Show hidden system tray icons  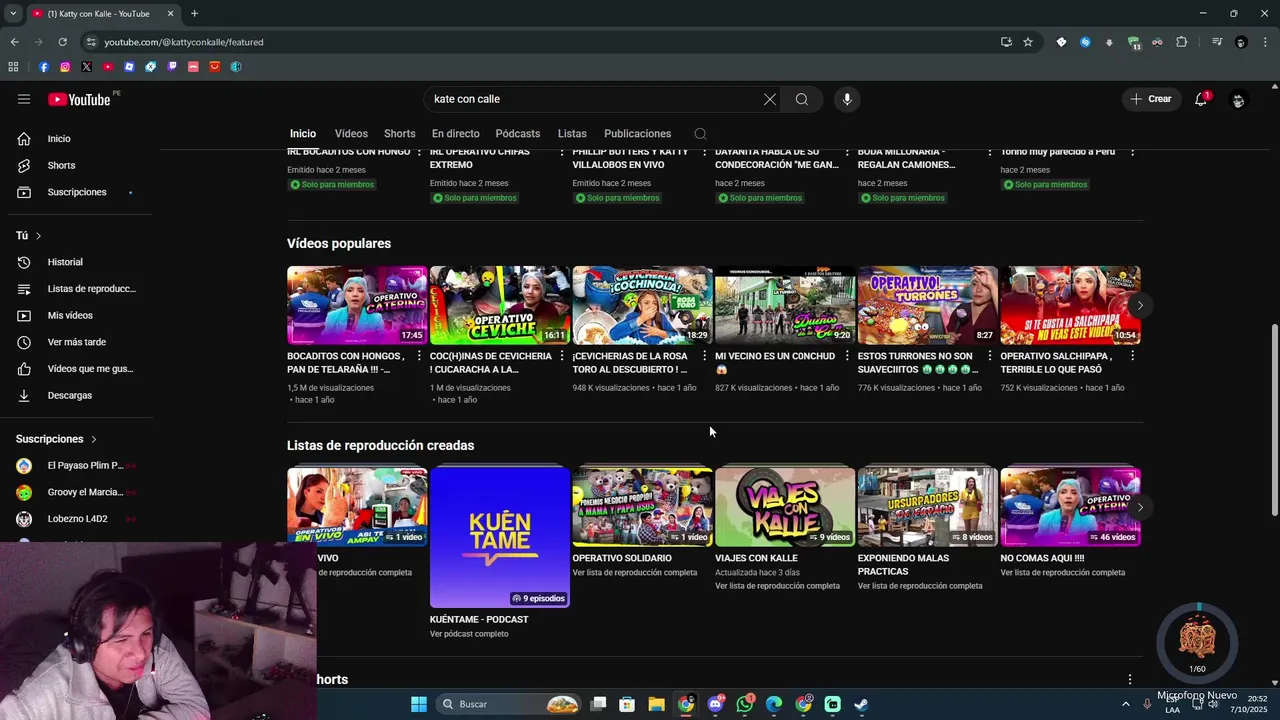tap(1126, 704)
